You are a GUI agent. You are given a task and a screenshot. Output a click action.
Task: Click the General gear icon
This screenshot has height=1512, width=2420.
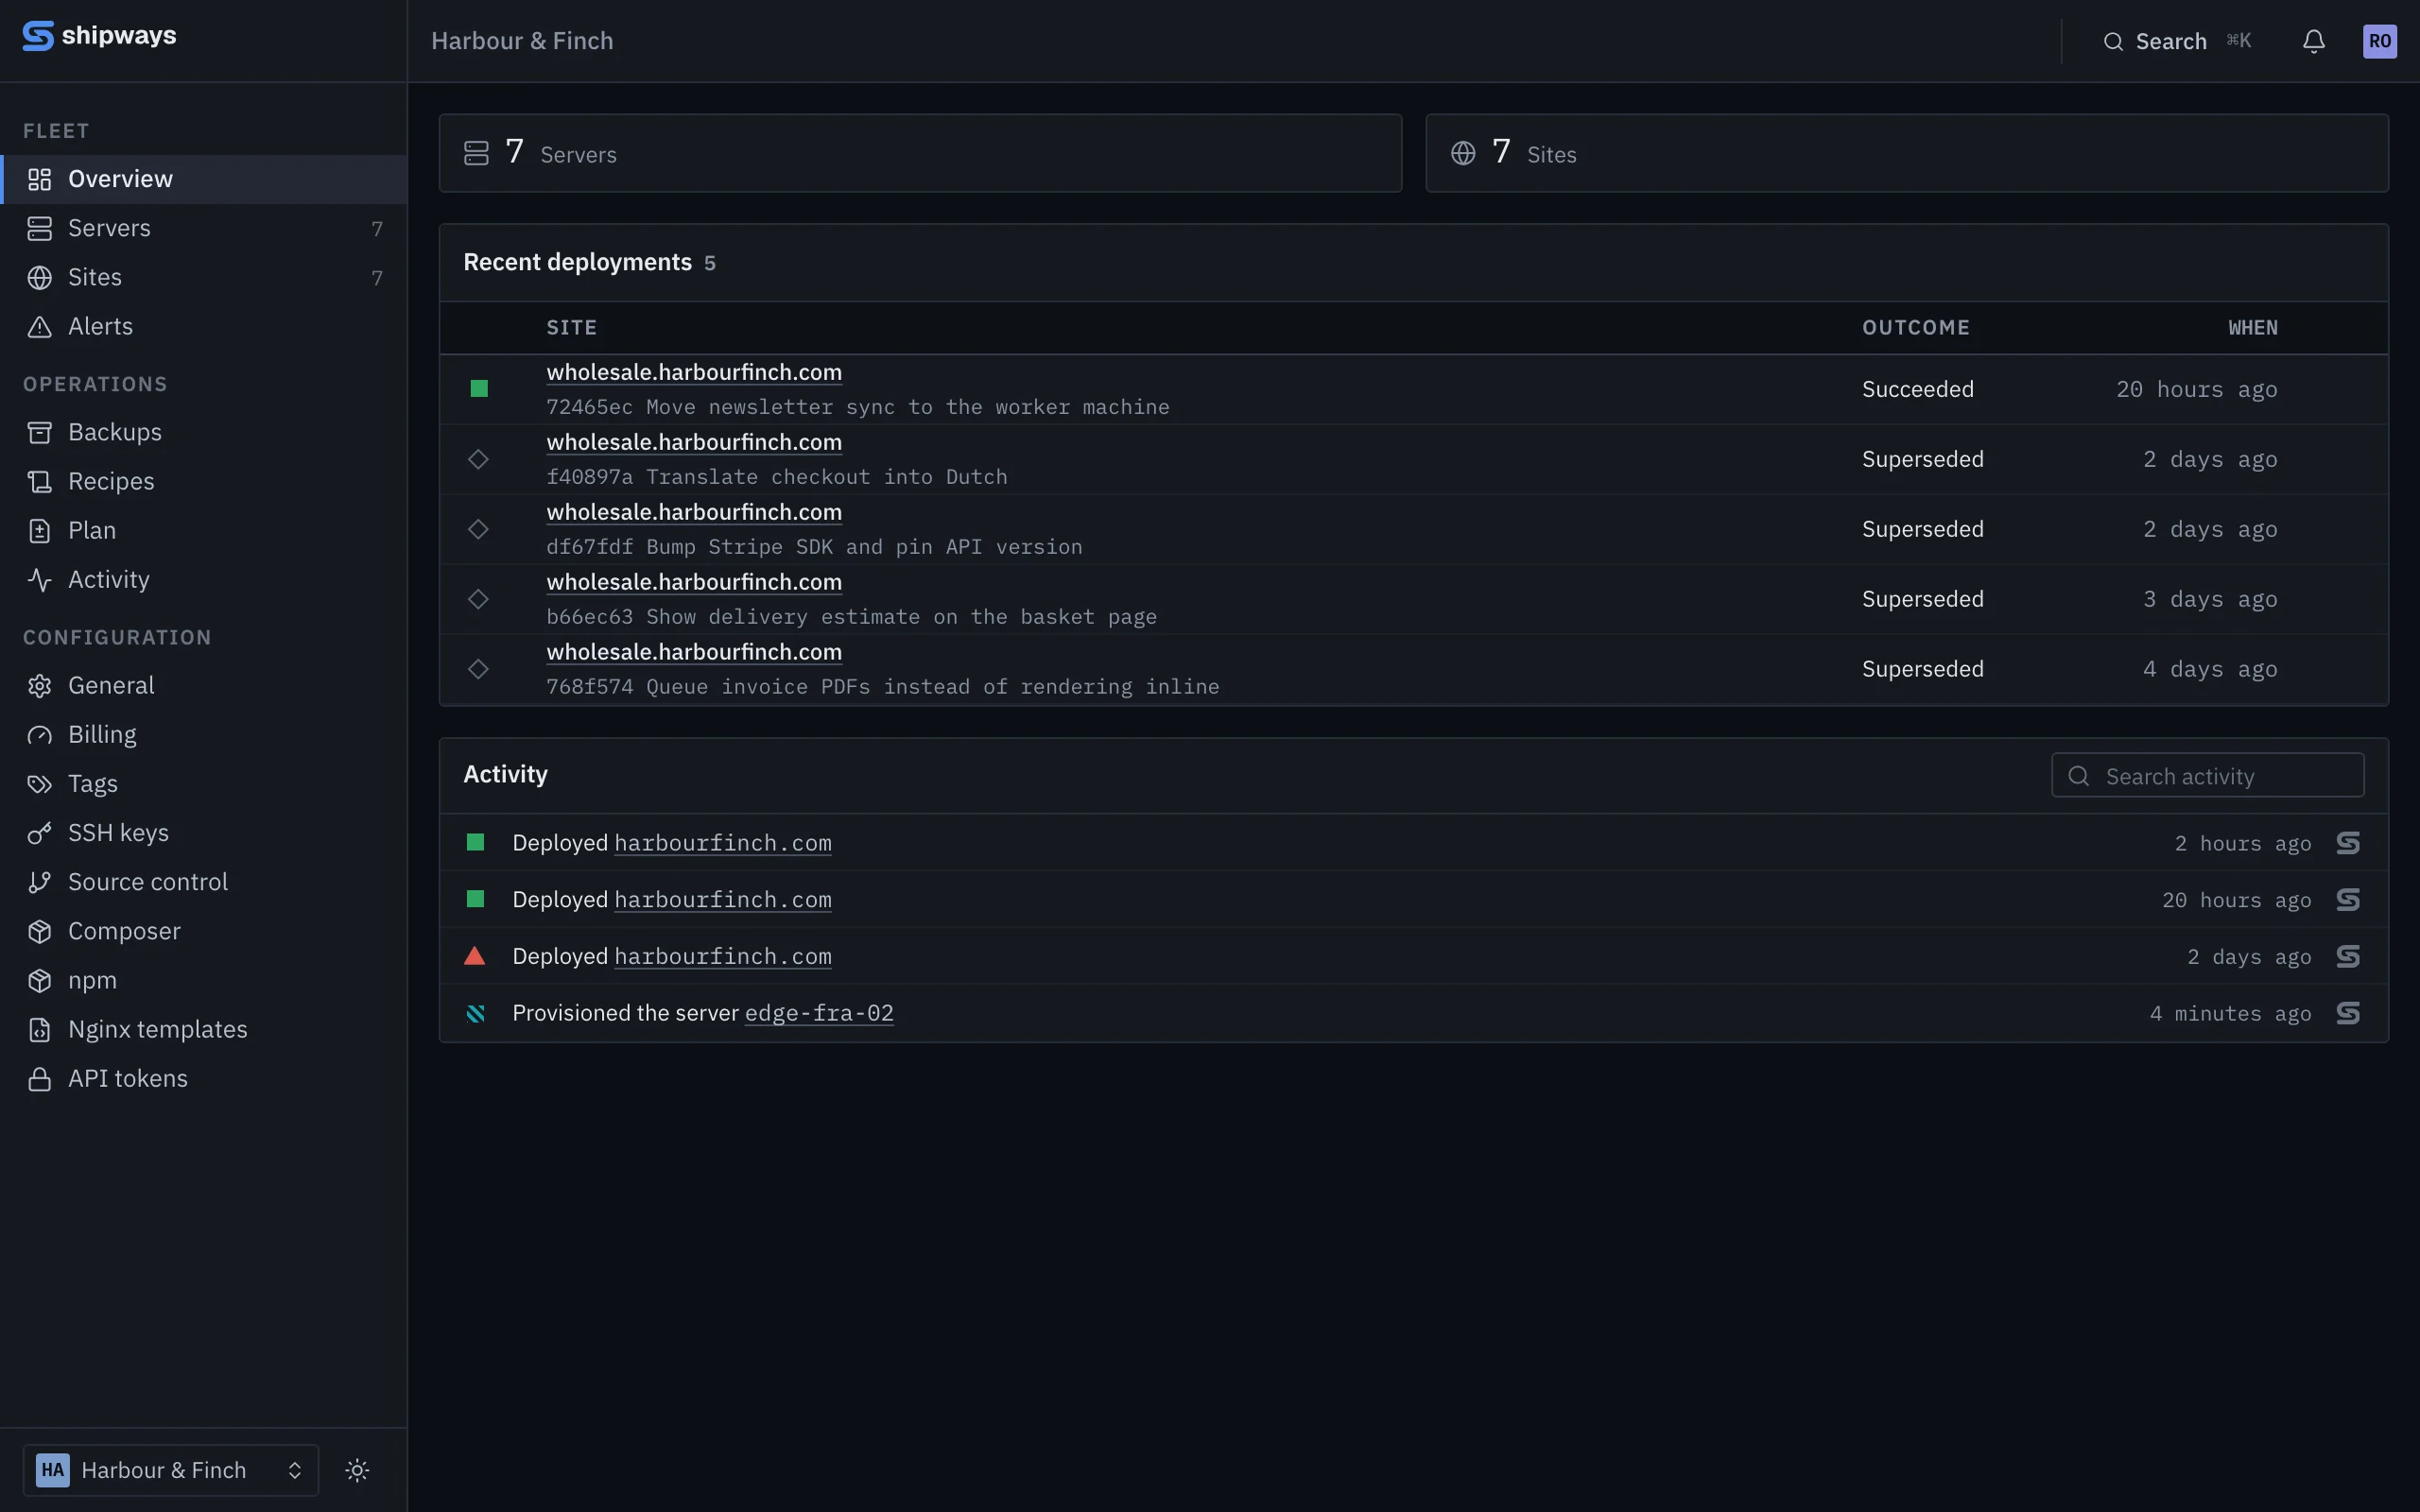click(x=40, y=685)
